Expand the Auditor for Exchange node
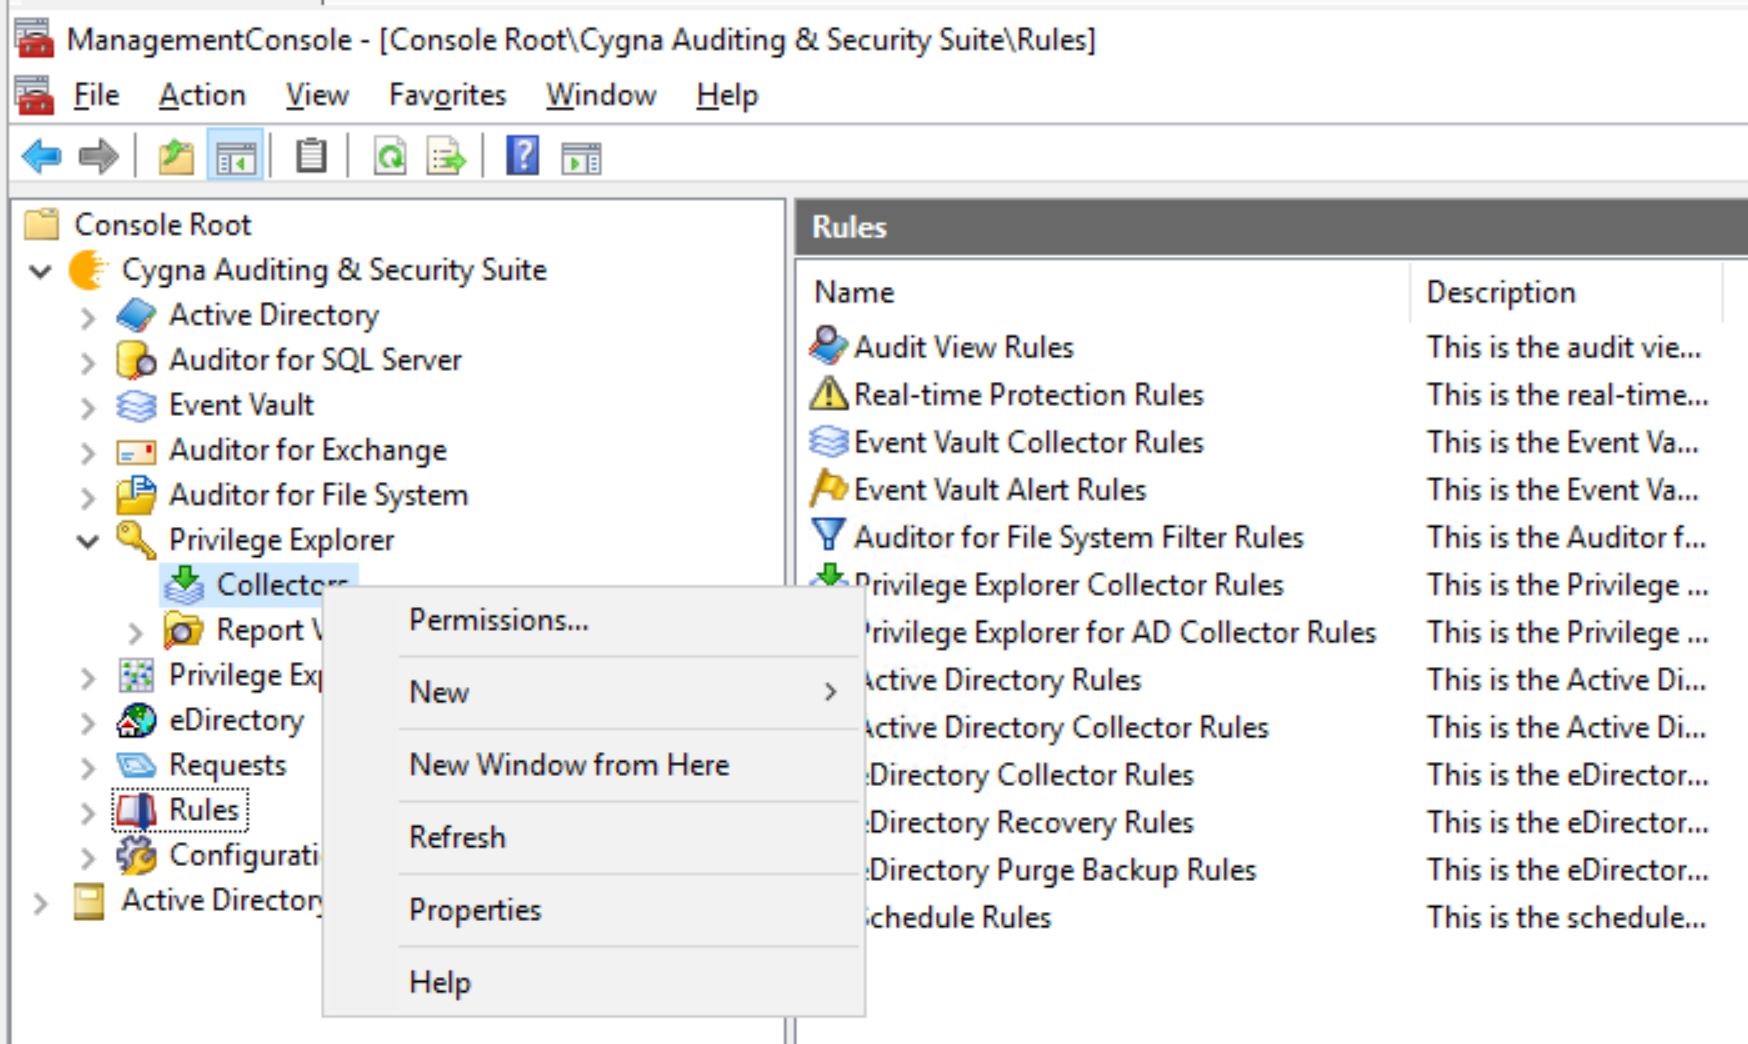 coord(88,452)
